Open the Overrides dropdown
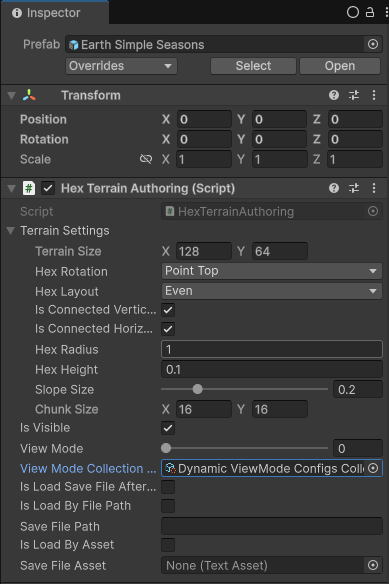The height and width of the screenshot is (584, 389). tap(121, 66)
